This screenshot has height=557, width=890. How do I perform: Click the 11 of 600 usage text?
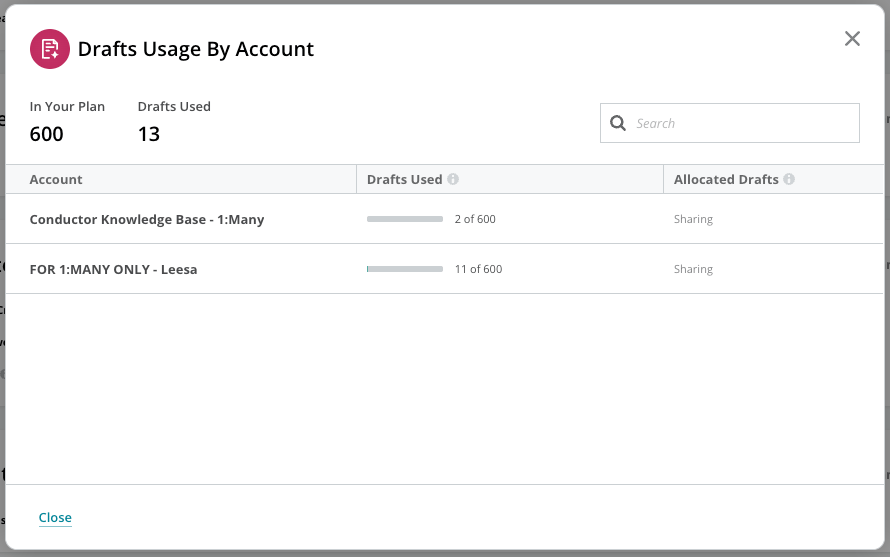478,269
